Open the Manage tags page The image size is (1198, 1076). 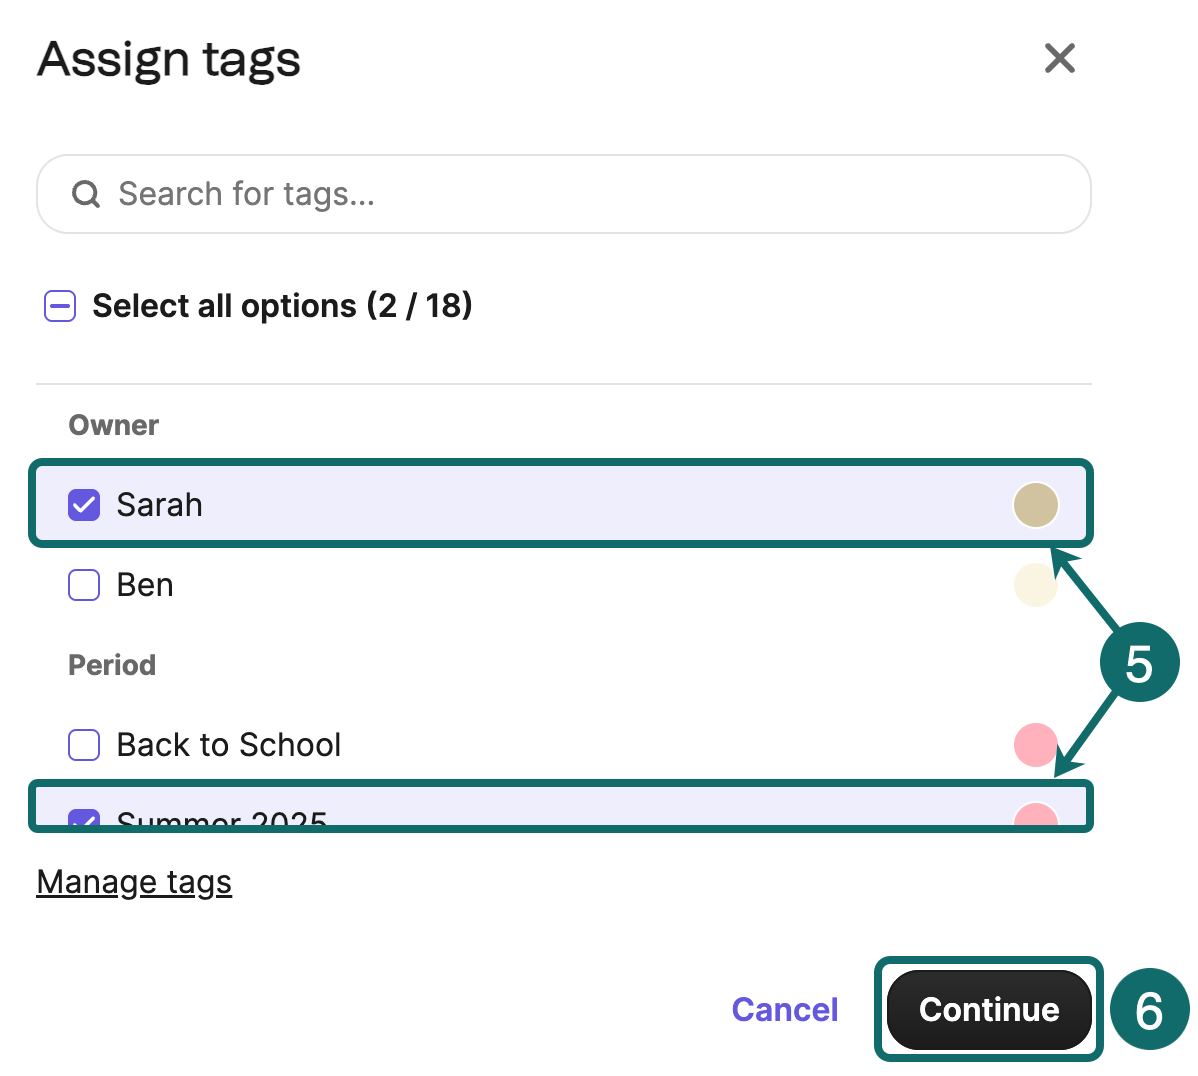[134, 882]
